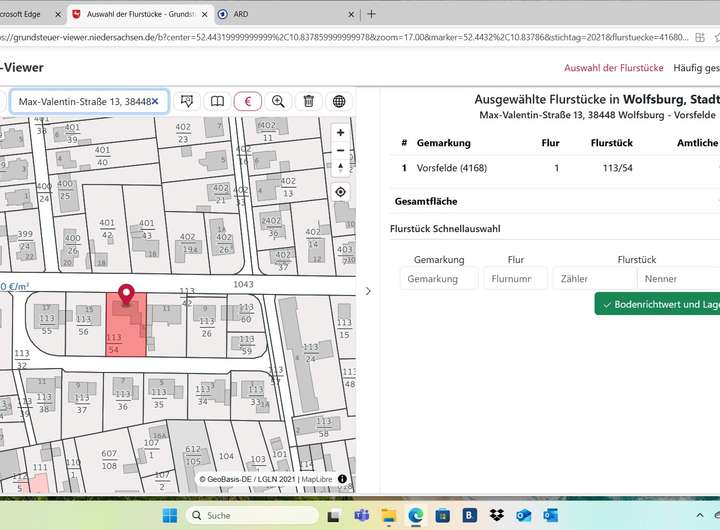The height and width of the screenshot is (530, 720).
Task: Switch to the ARD browser tab
Action: (240, 15)
